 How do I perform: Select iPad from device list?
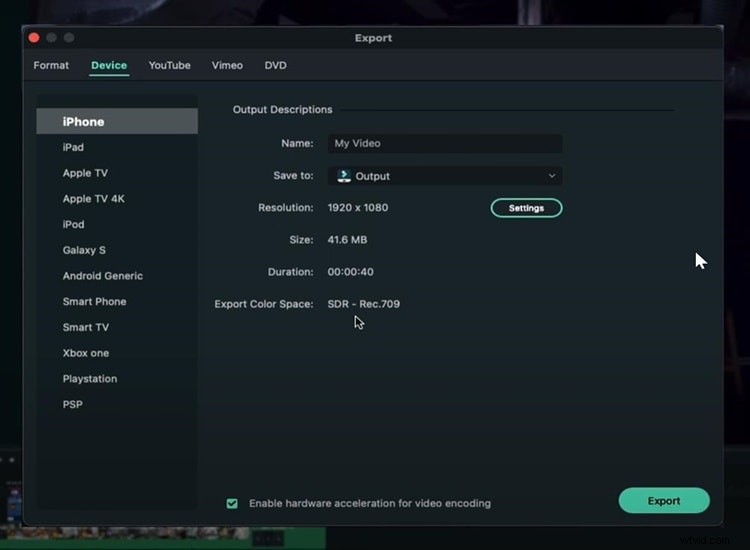(73, 147)
